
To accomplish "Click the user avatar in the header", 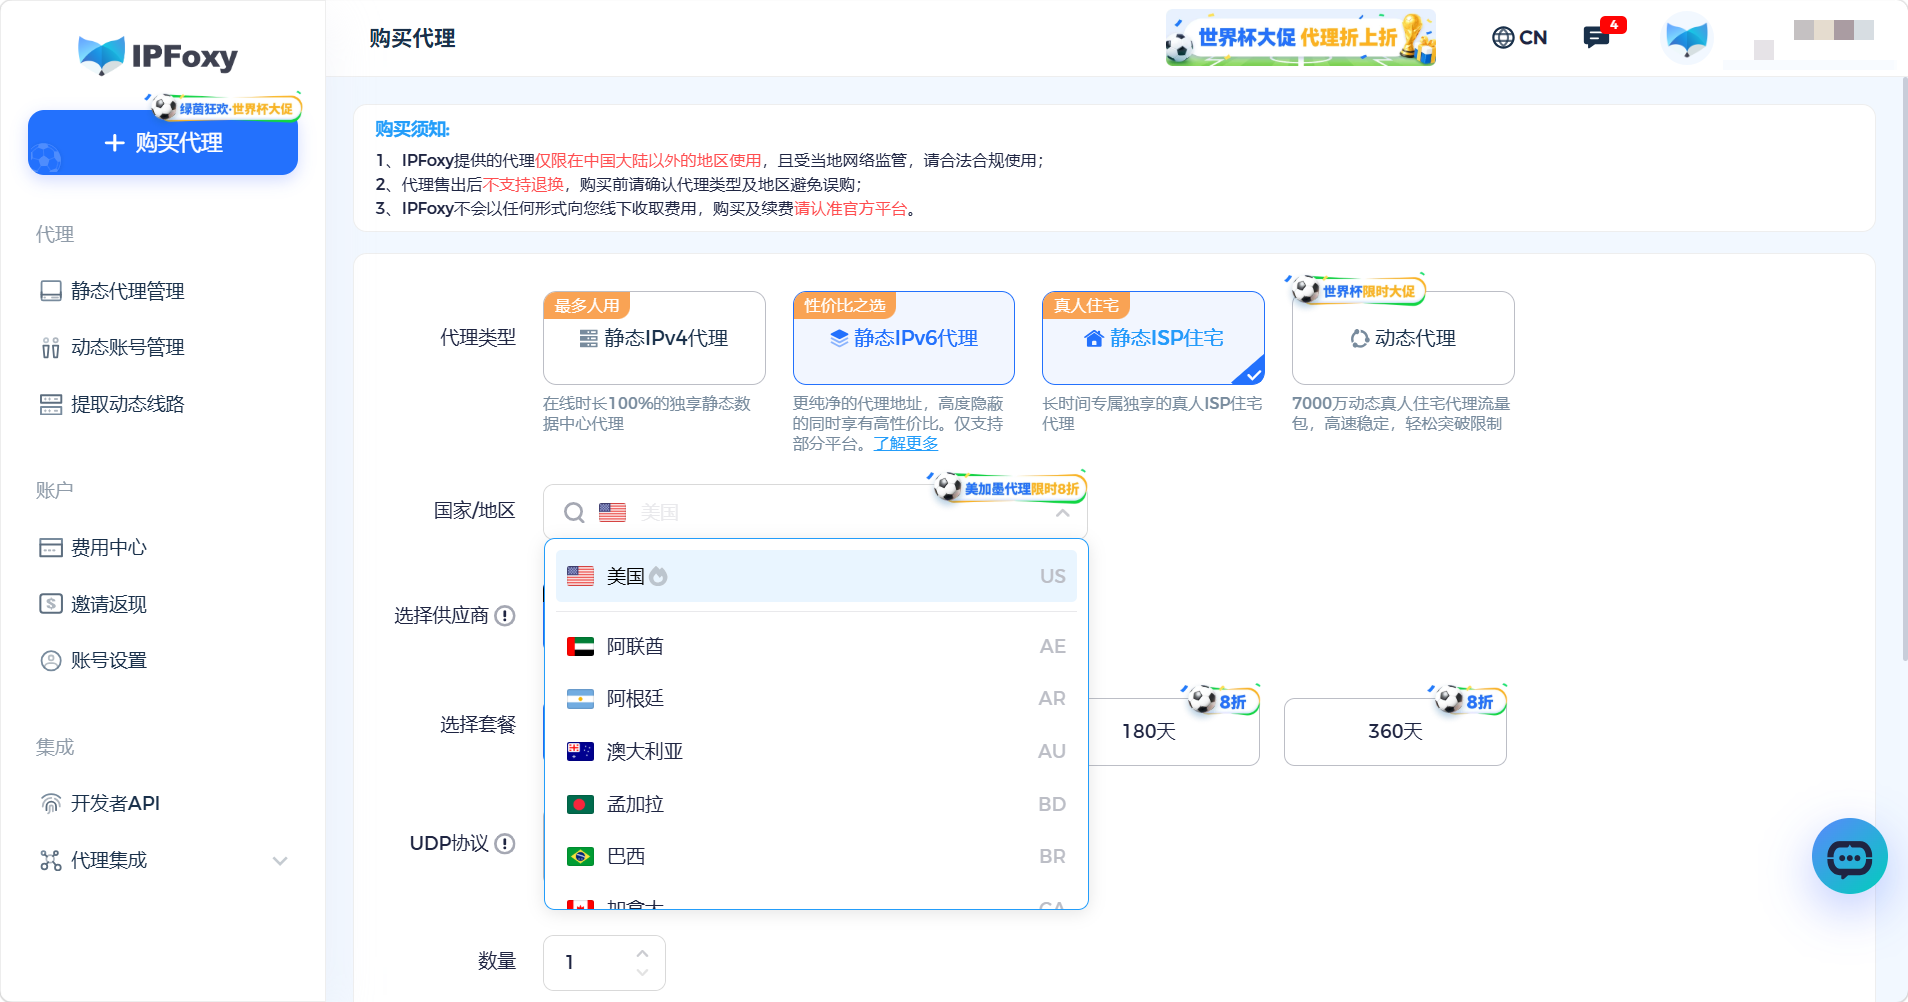I will (1686, 38).
